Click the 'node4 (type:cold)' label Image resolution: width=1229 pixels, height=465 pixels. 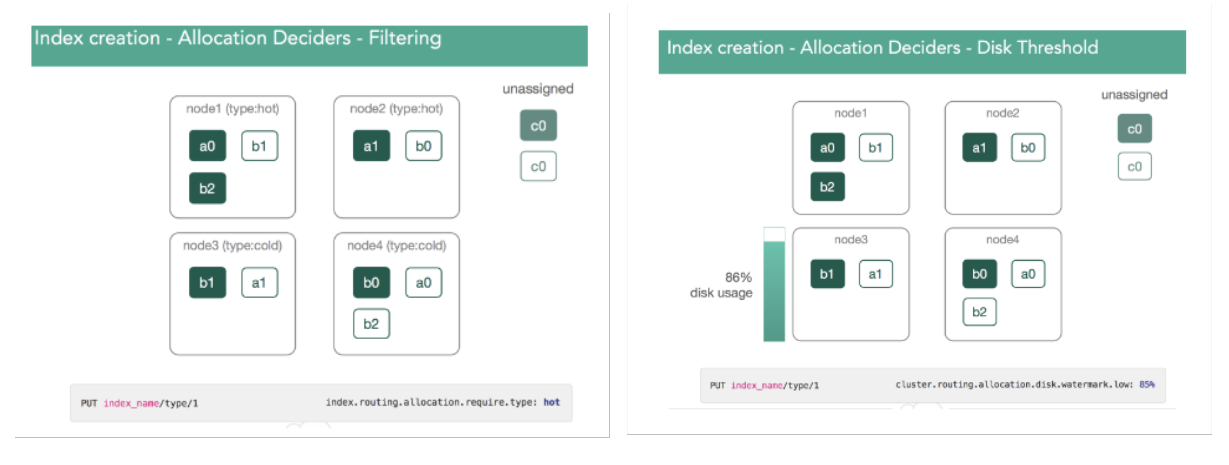(396, 245)
